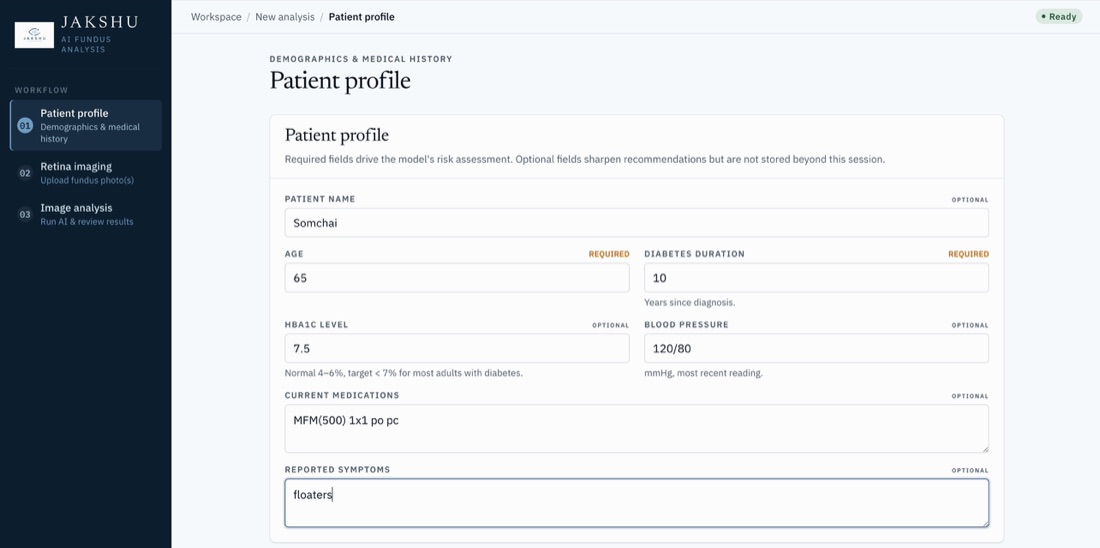The image size is (1100, 548).
Task: Click 'mmHg, most recent reading.' hint
Action: (704, 373)
